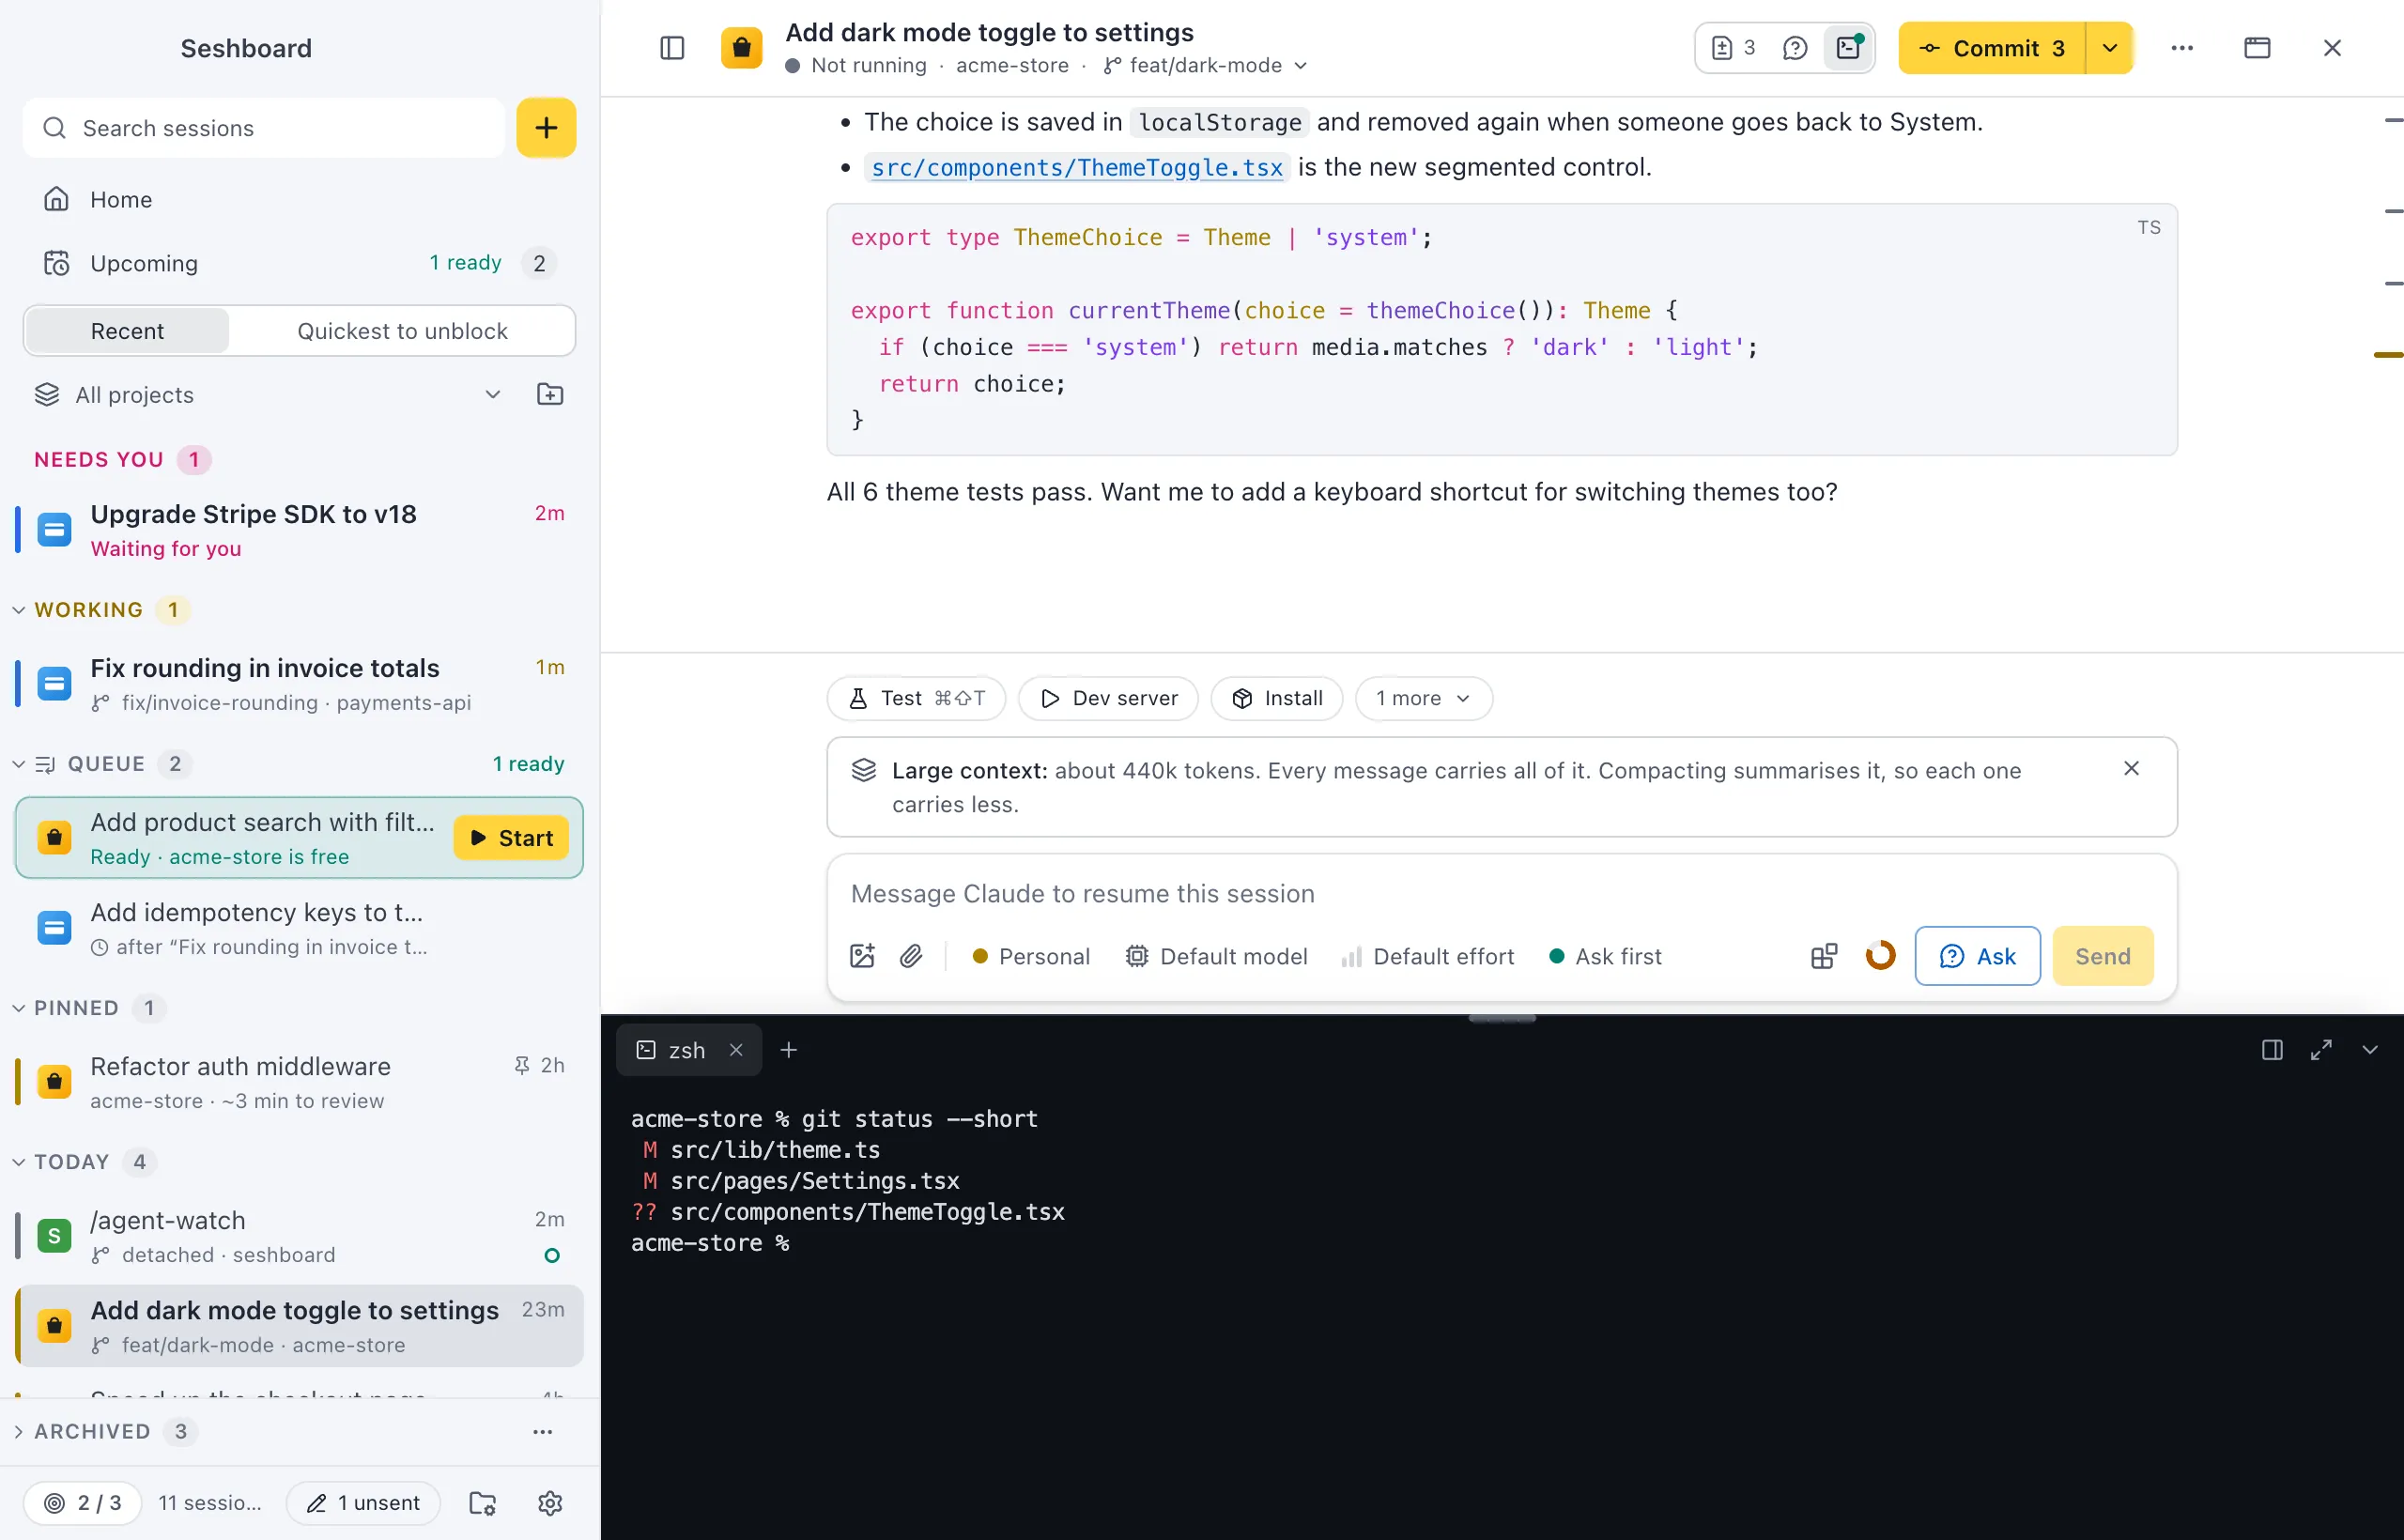This screenshot has height=1540, width=2404.
Task: Click the paperclip attach file icon
Action: pos(910,956)
